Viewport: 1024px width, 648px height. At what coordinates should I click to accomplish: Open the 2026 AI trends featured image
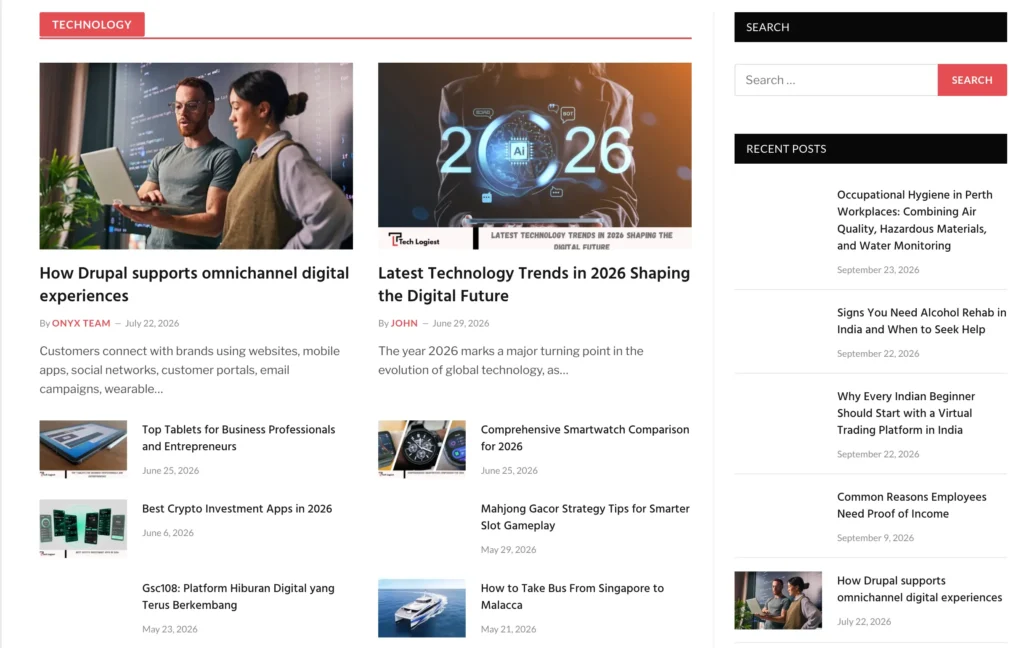click(535, 155)
